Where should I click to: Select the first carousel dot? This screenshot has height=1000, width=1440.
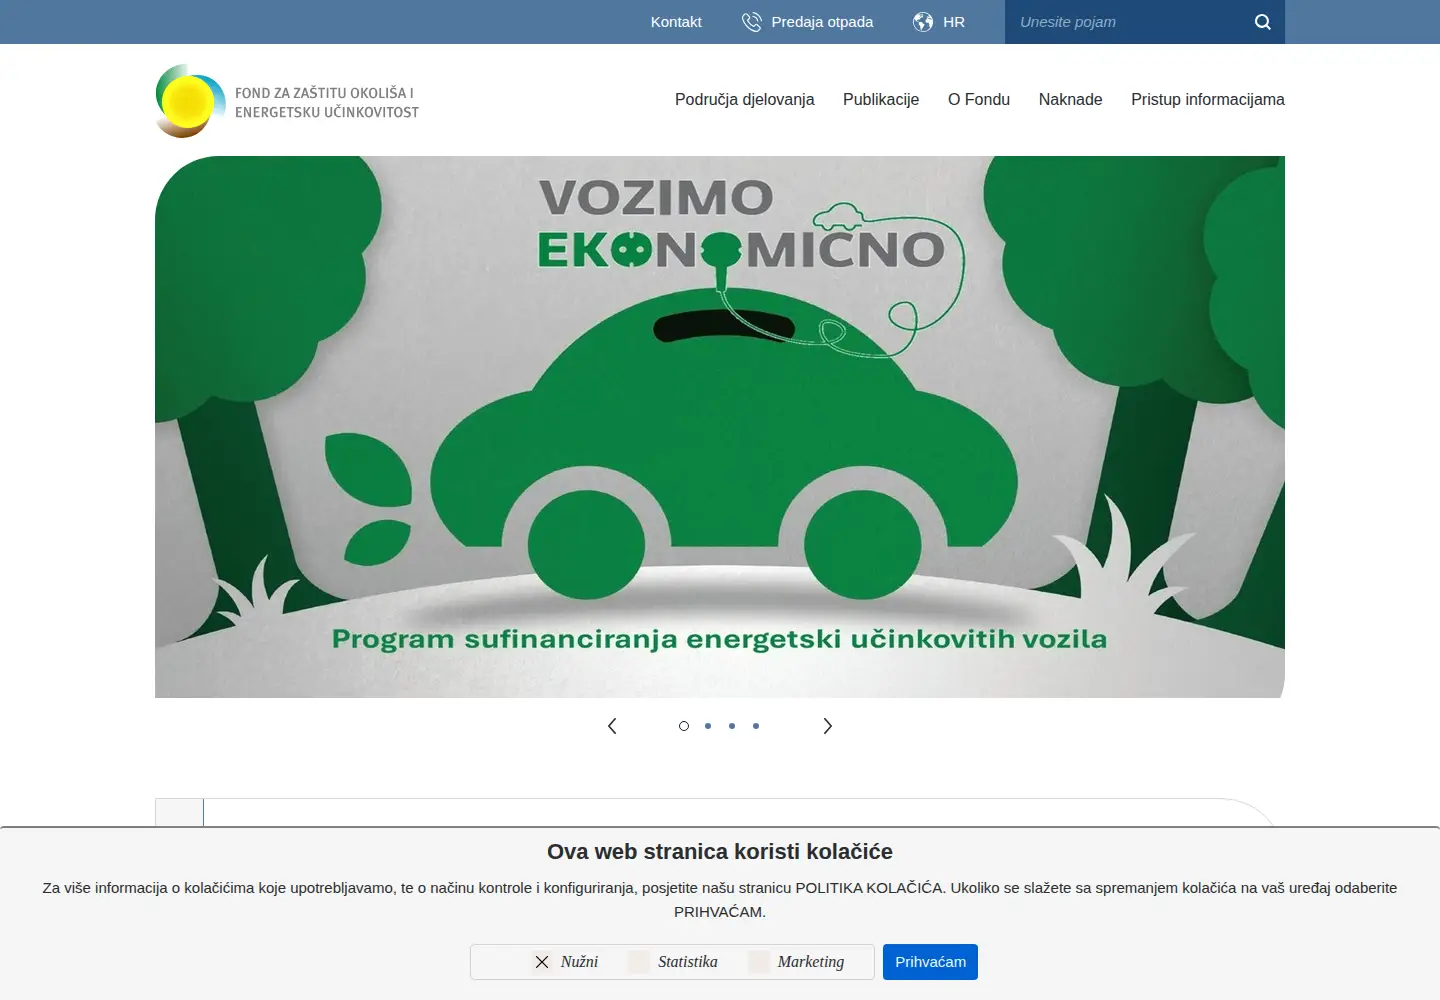[684, 726]
